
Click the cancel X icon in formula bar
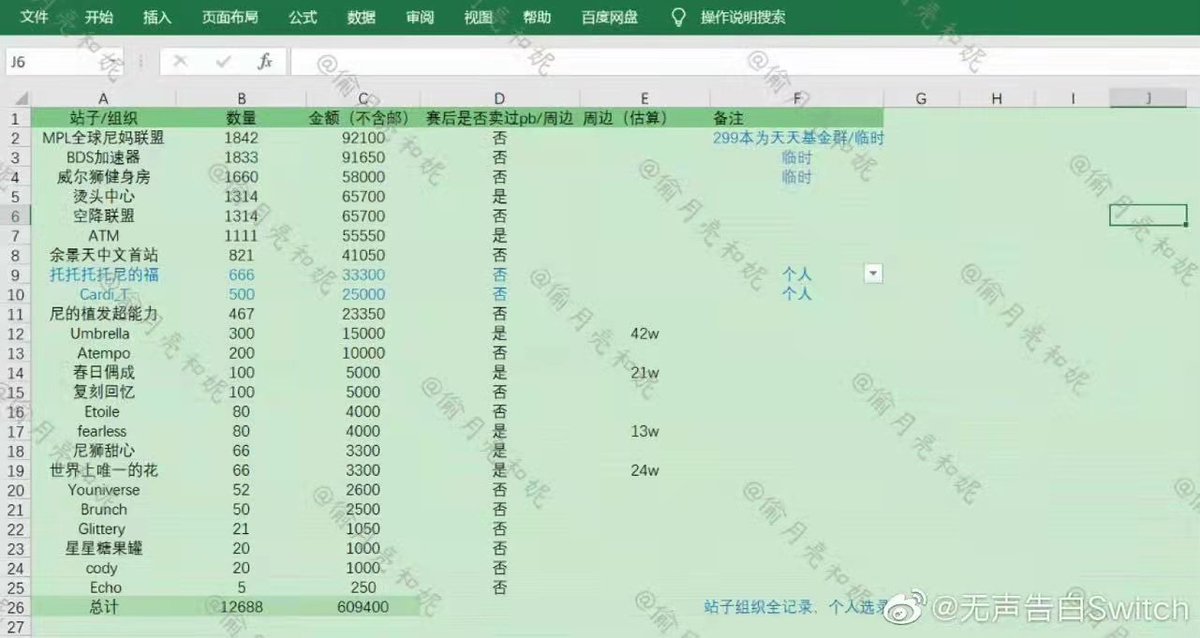pyautogui.click(x=180, y=62)
